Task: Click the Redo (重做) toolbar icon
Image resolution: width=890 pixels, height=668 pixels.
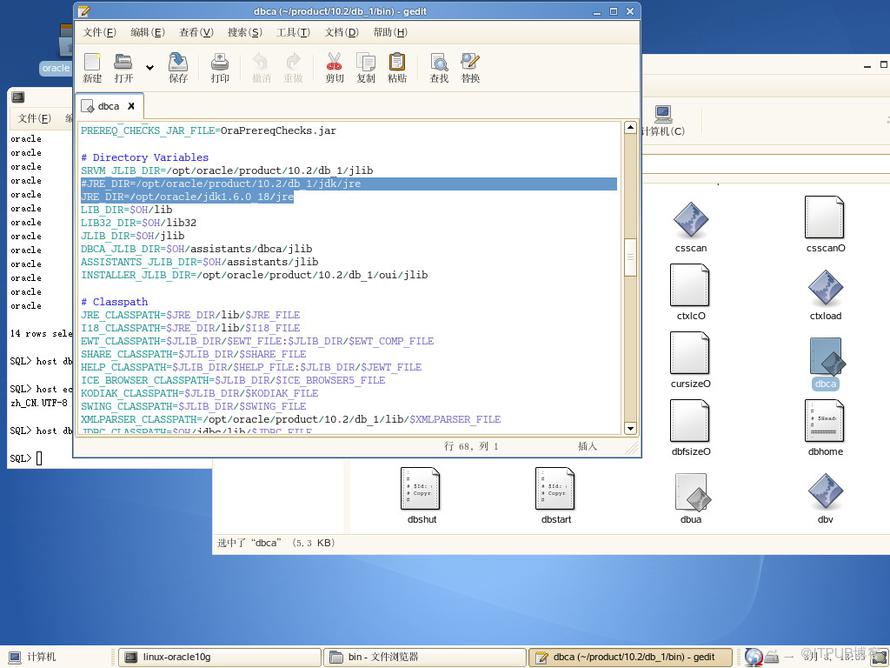Action: (293, 68)
